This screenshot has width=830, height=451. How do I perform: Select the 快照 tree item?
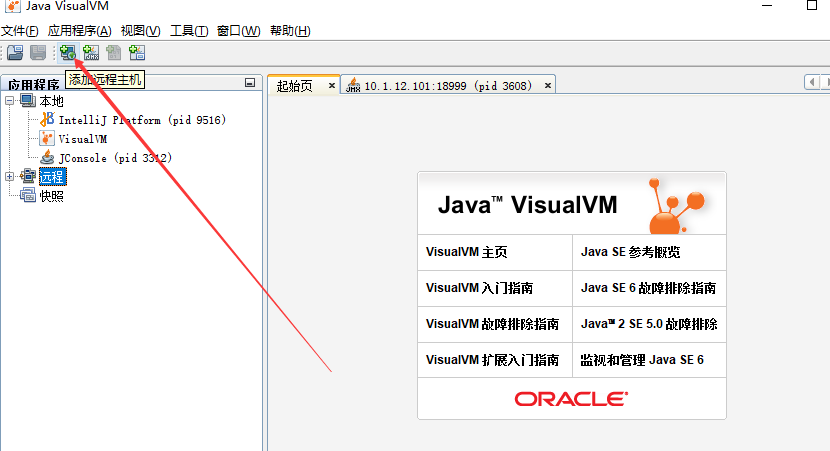[52, 196]
